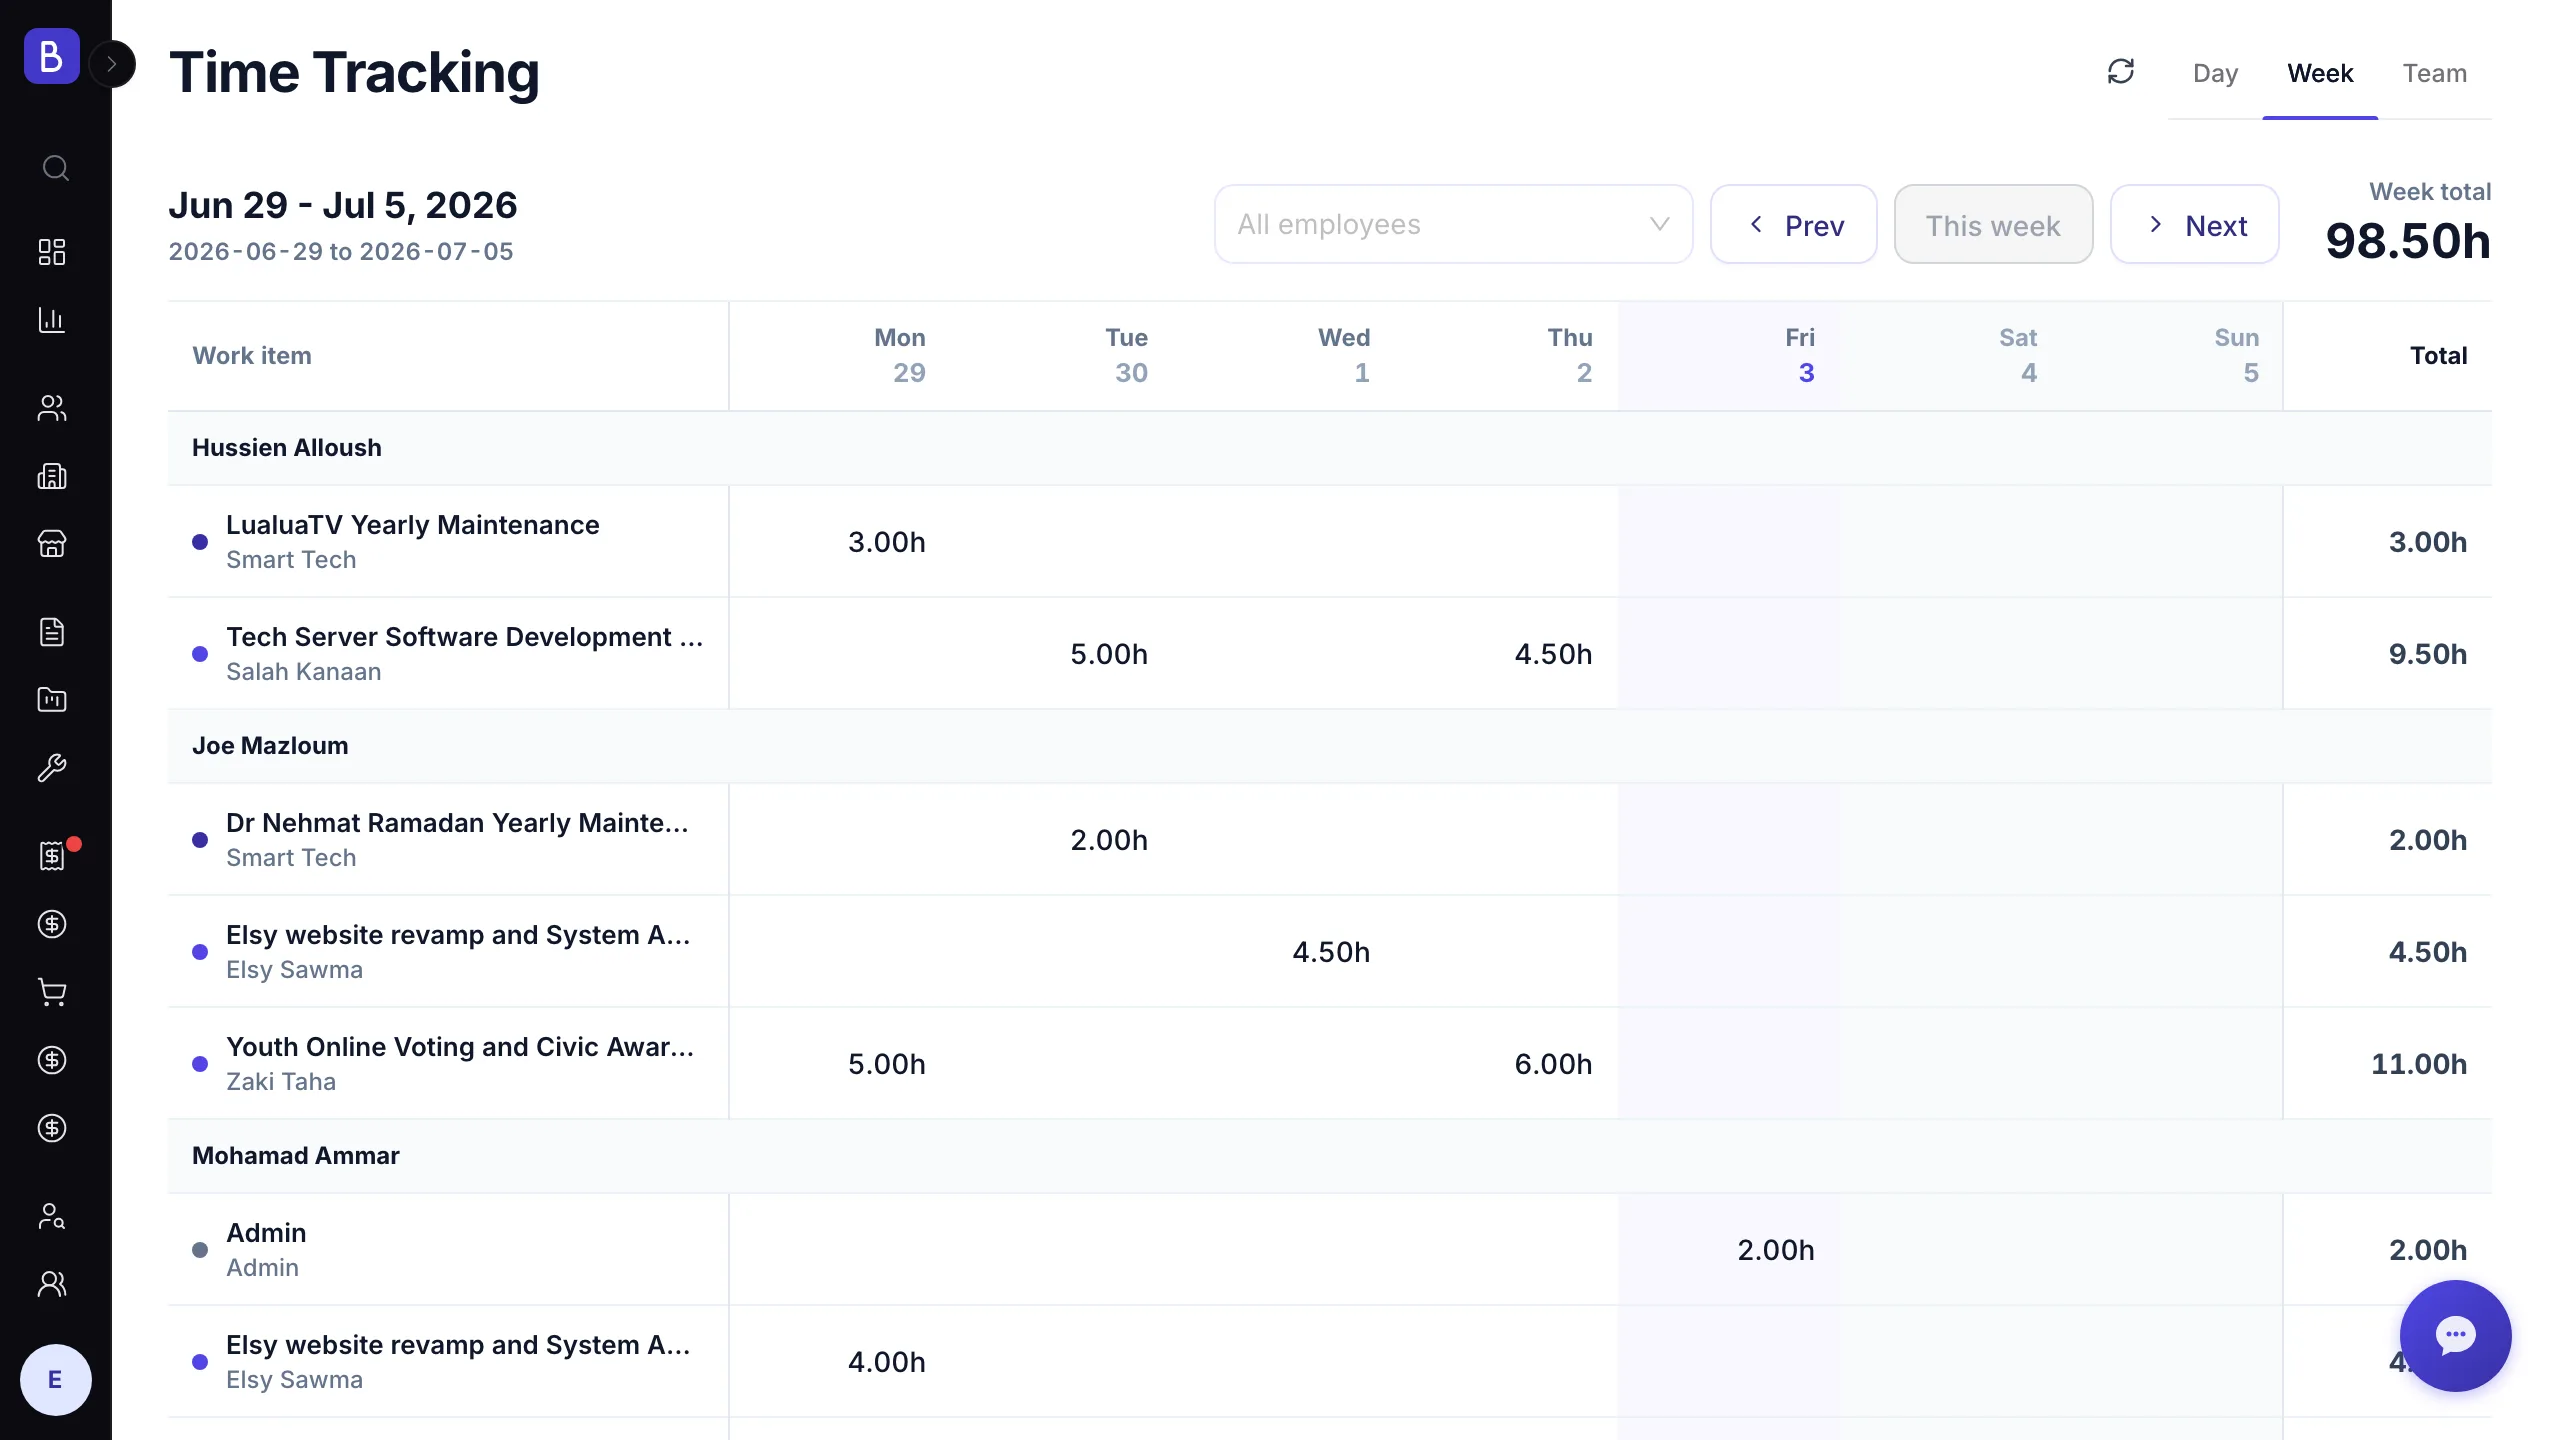This screenshot has width=2560, height=1440.
Task: Open the storefront icon in the sidebar
Action: tap(52, 544)
